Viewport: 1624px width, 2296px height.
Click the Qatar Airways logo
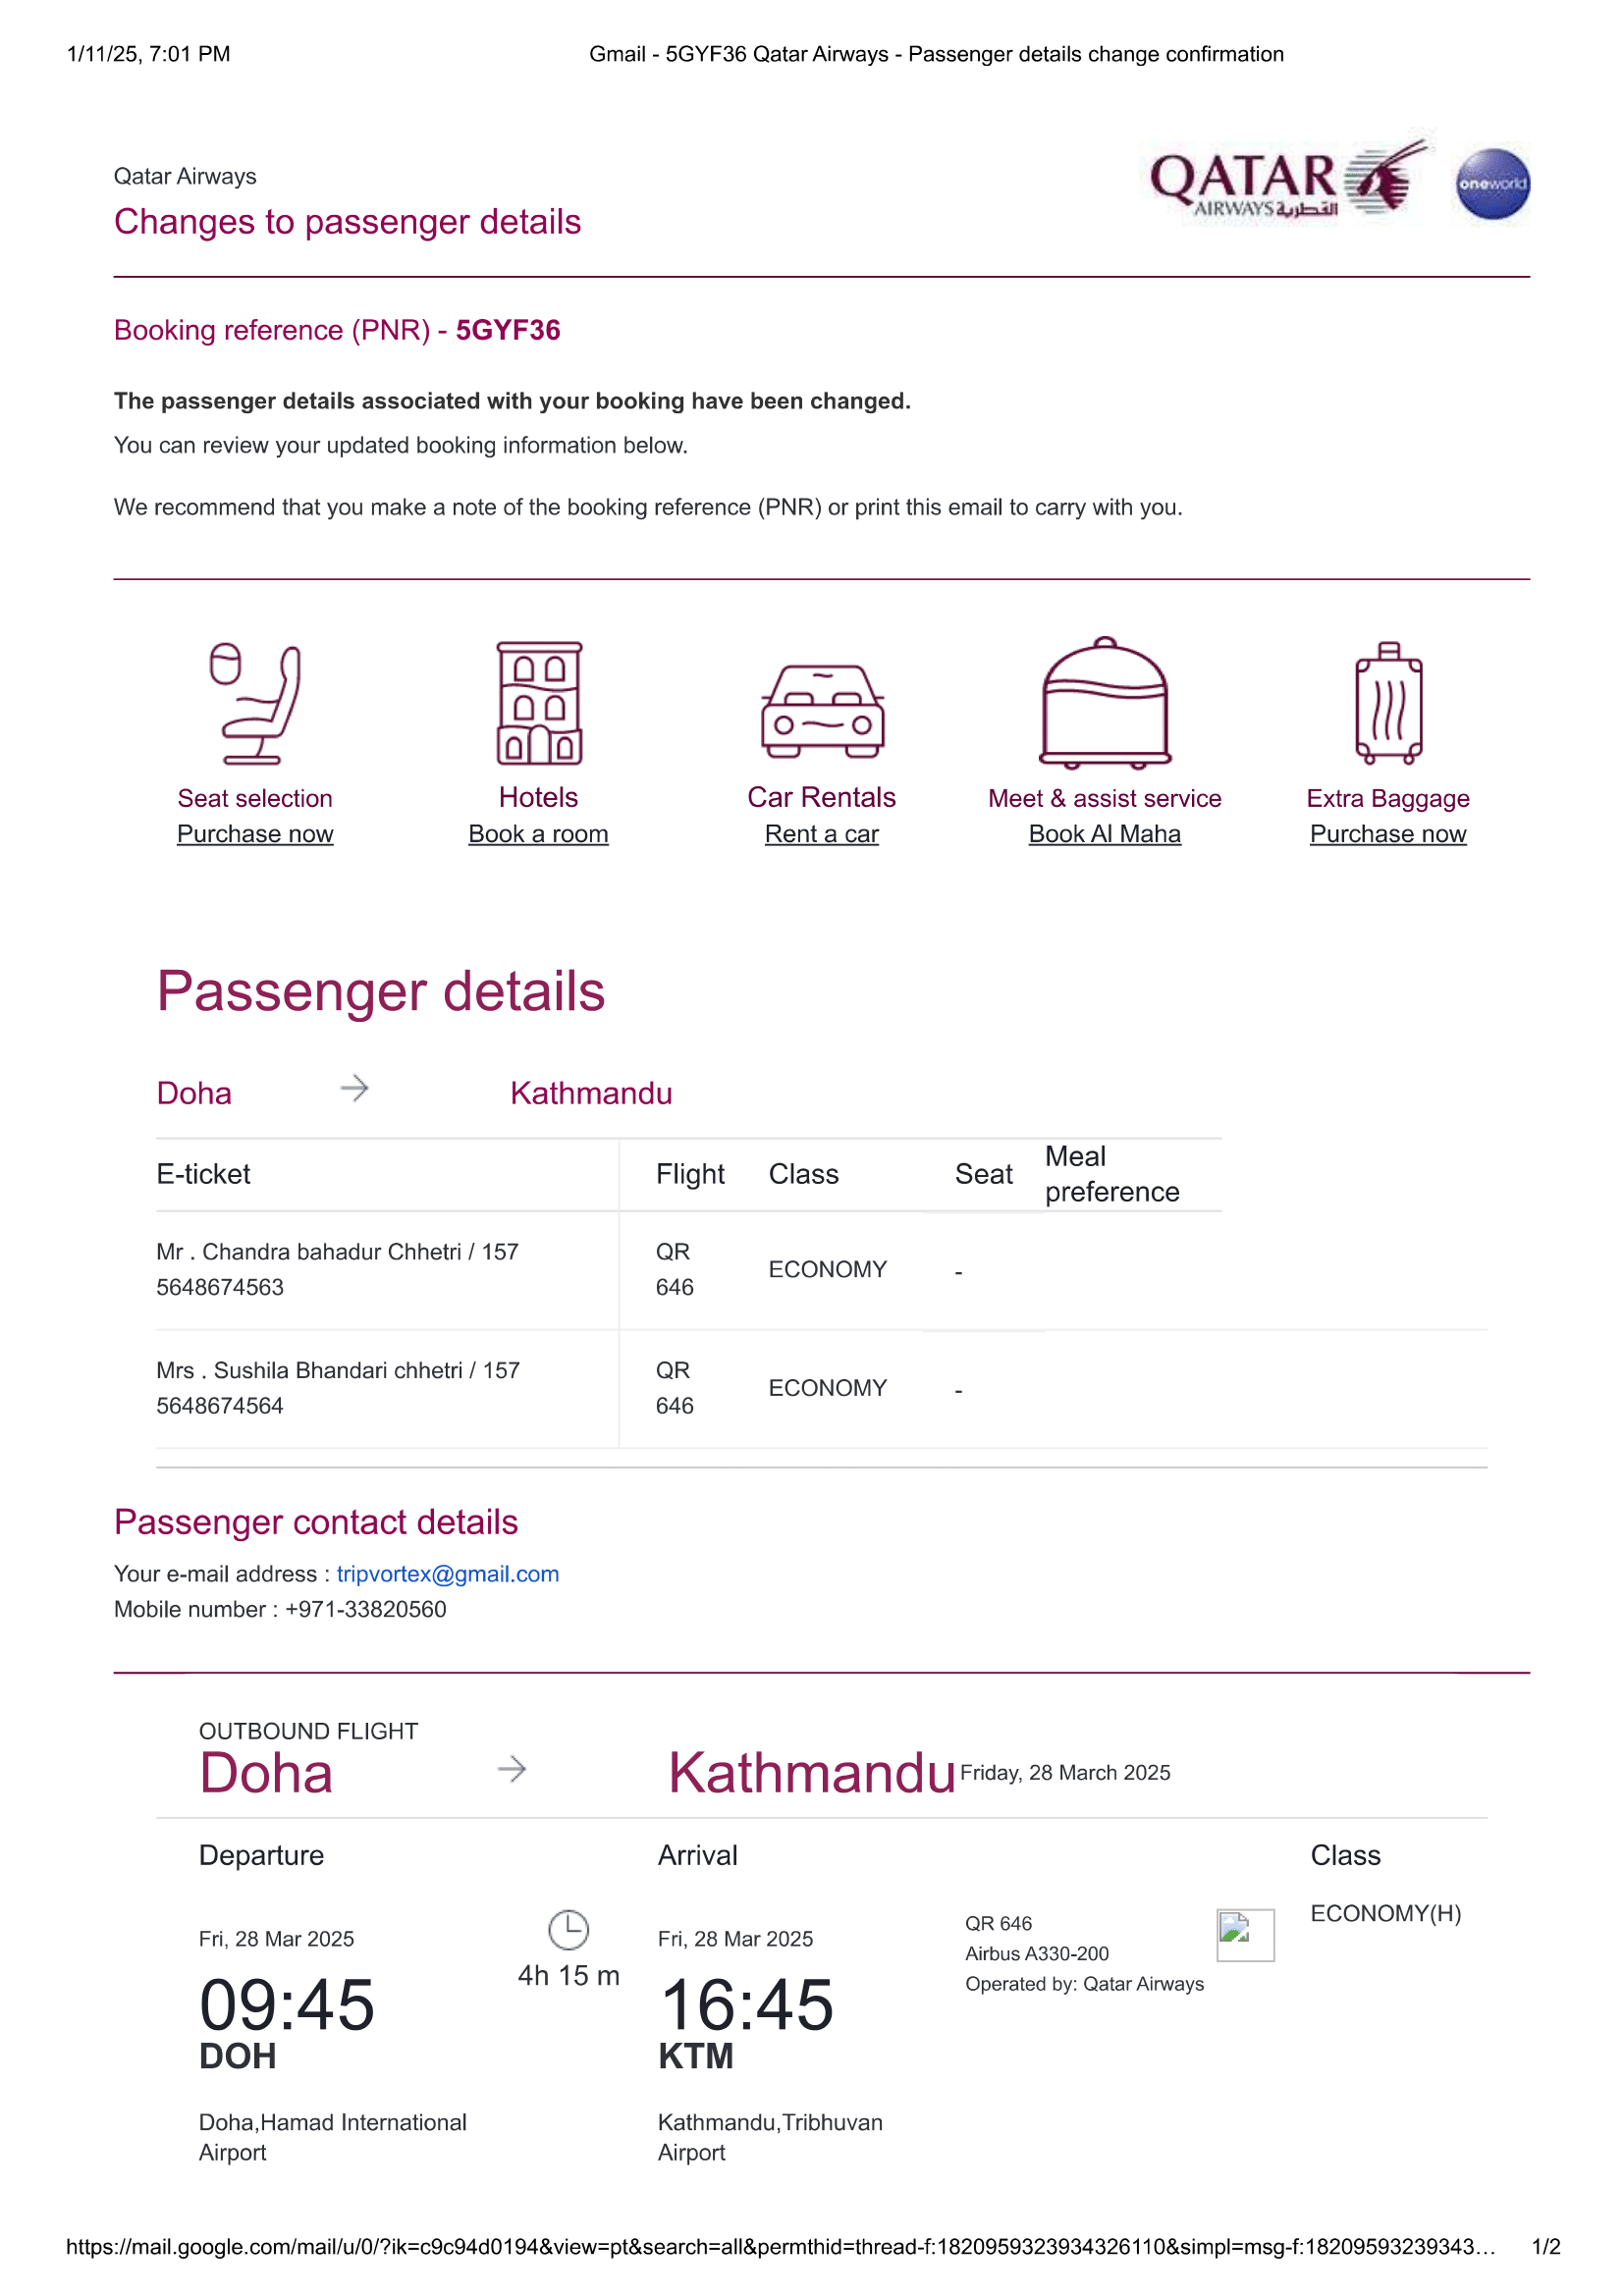(1290, 181)
